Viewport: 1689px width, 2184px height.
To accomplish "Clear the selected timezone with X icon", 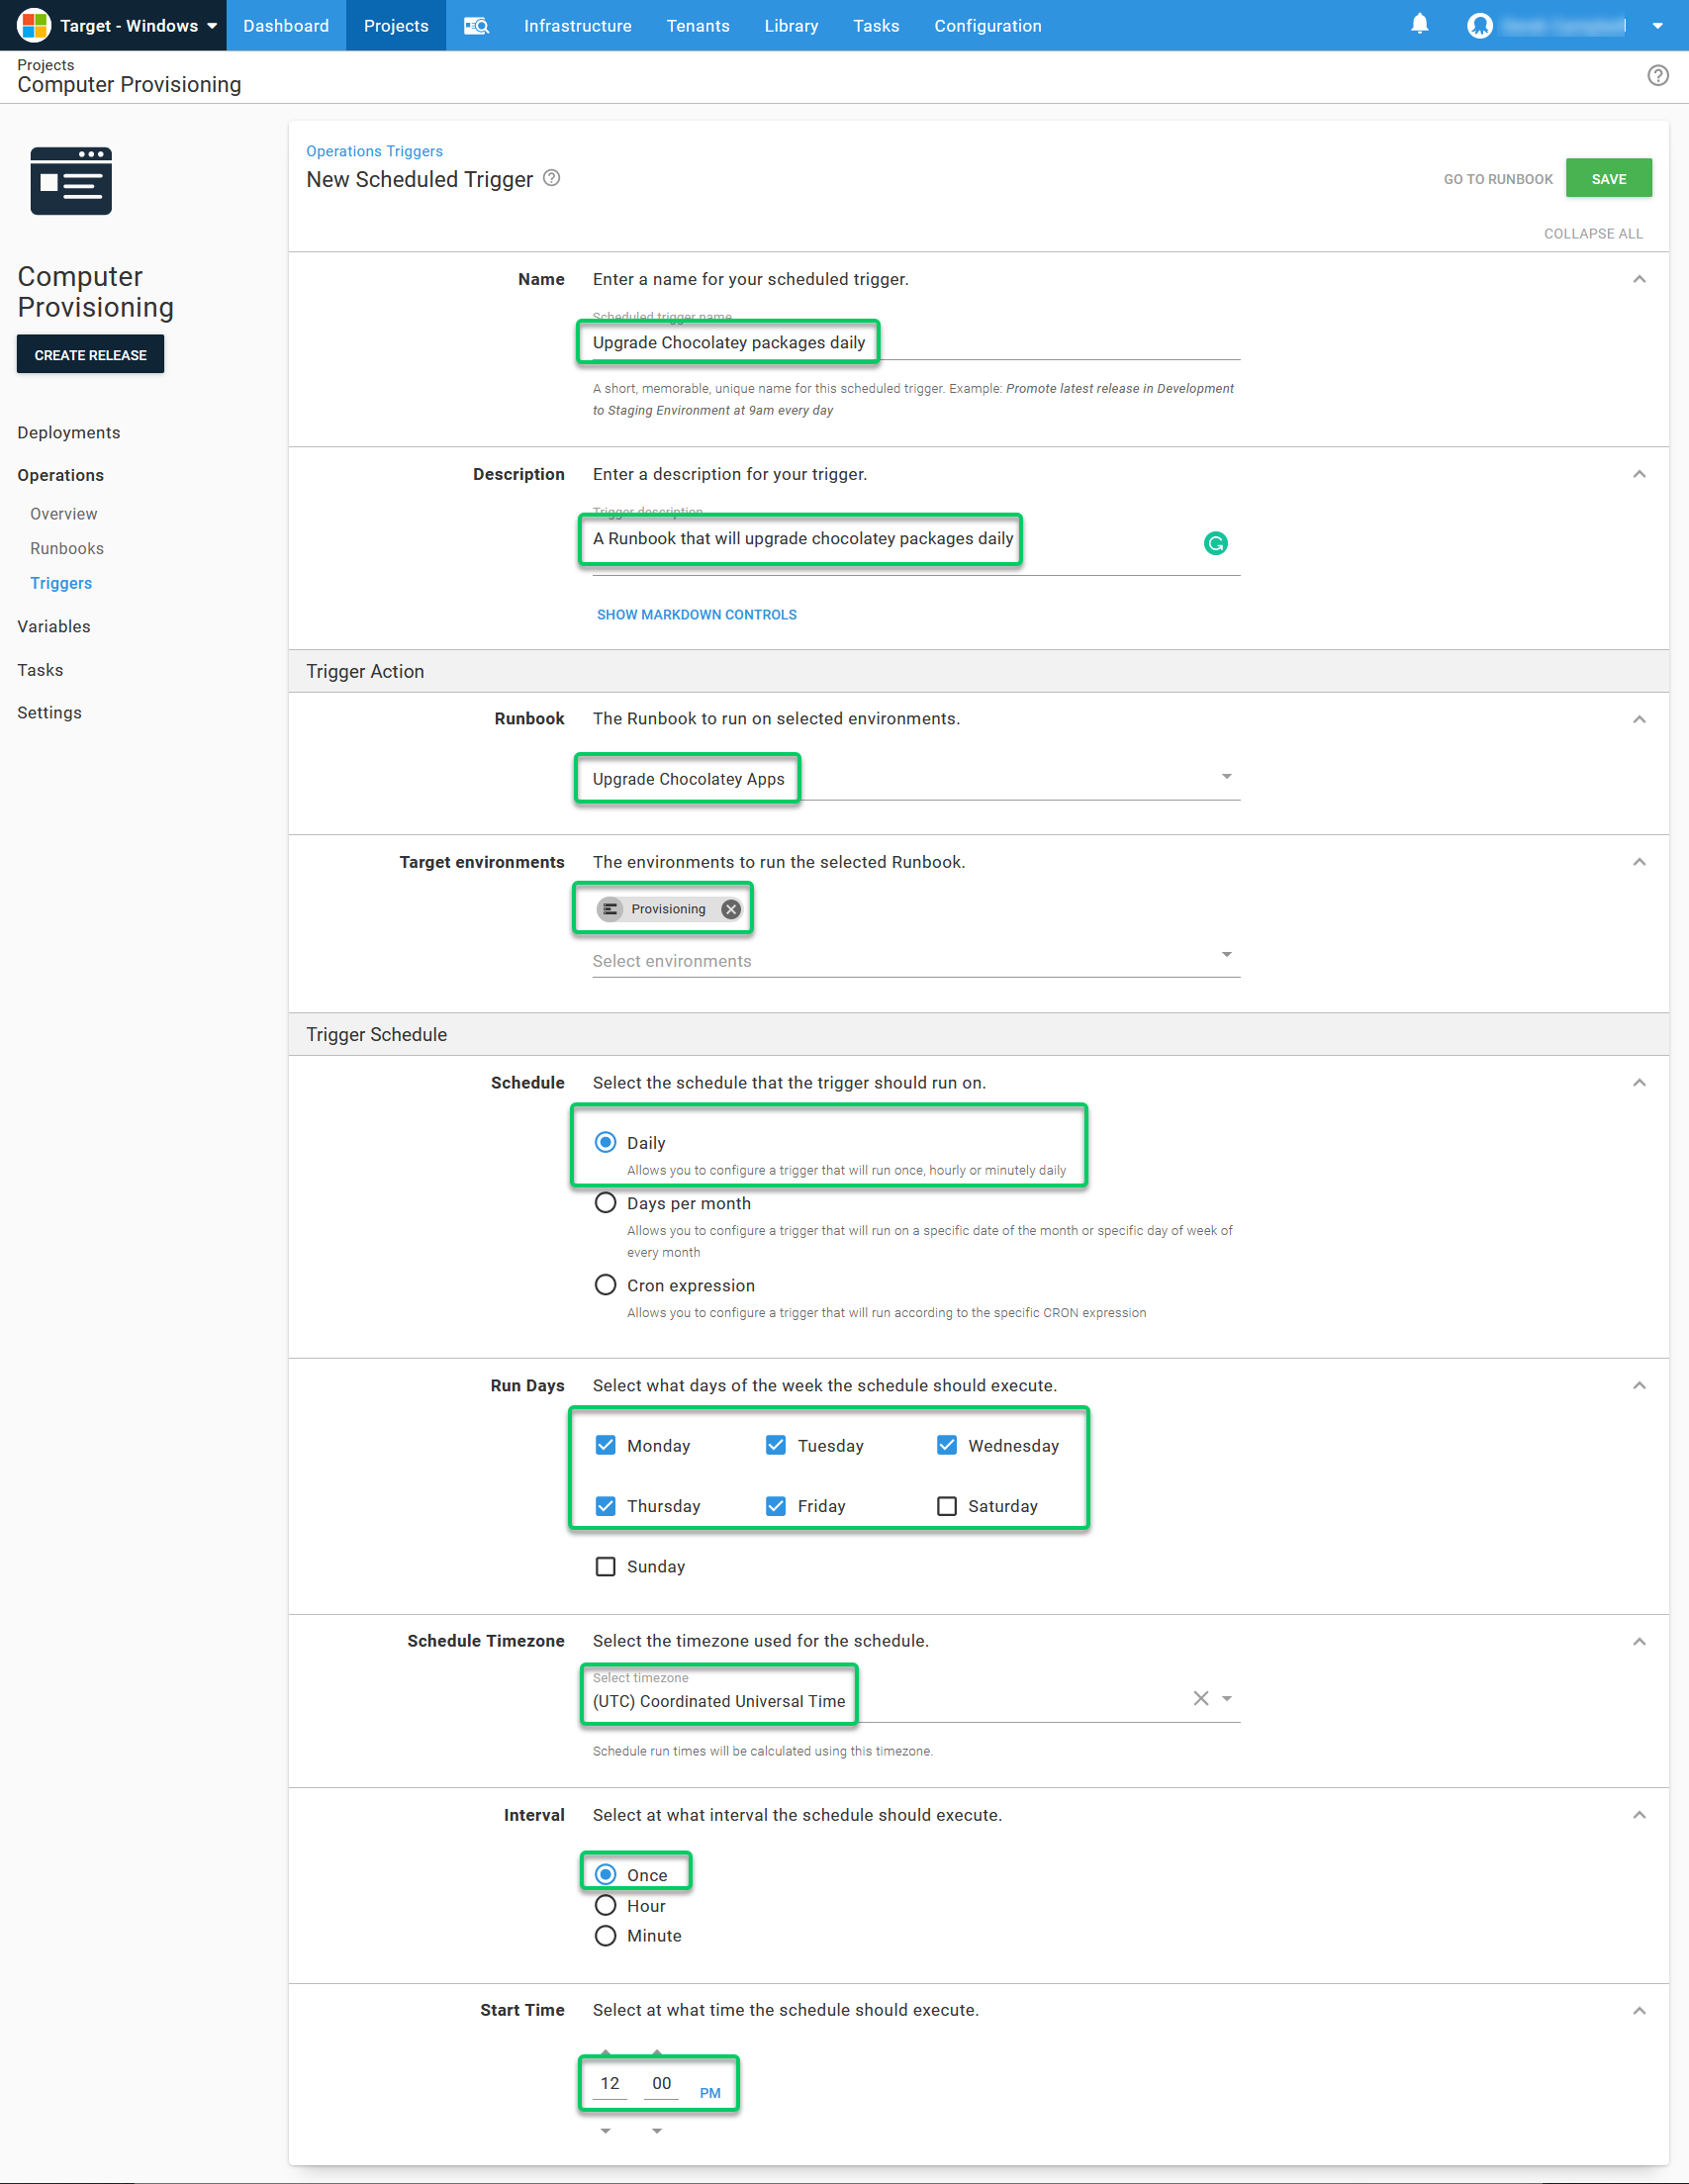I will click(1200, 1698).
